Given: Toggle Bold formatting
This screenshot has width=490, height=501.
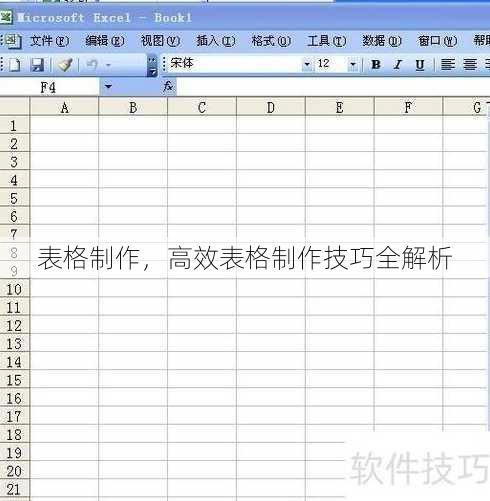Looking at the screenshot, I should (376, 64).
